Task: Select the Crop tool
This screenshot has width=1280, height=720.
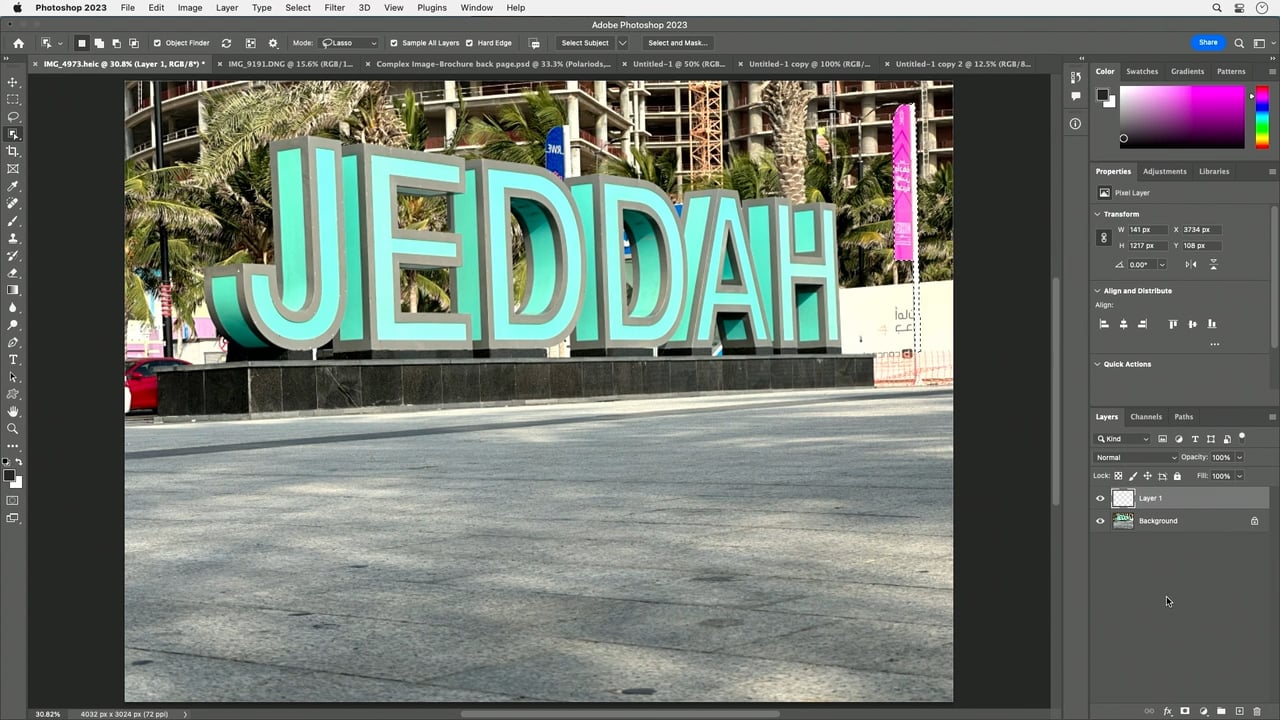Action: point(13,151)
